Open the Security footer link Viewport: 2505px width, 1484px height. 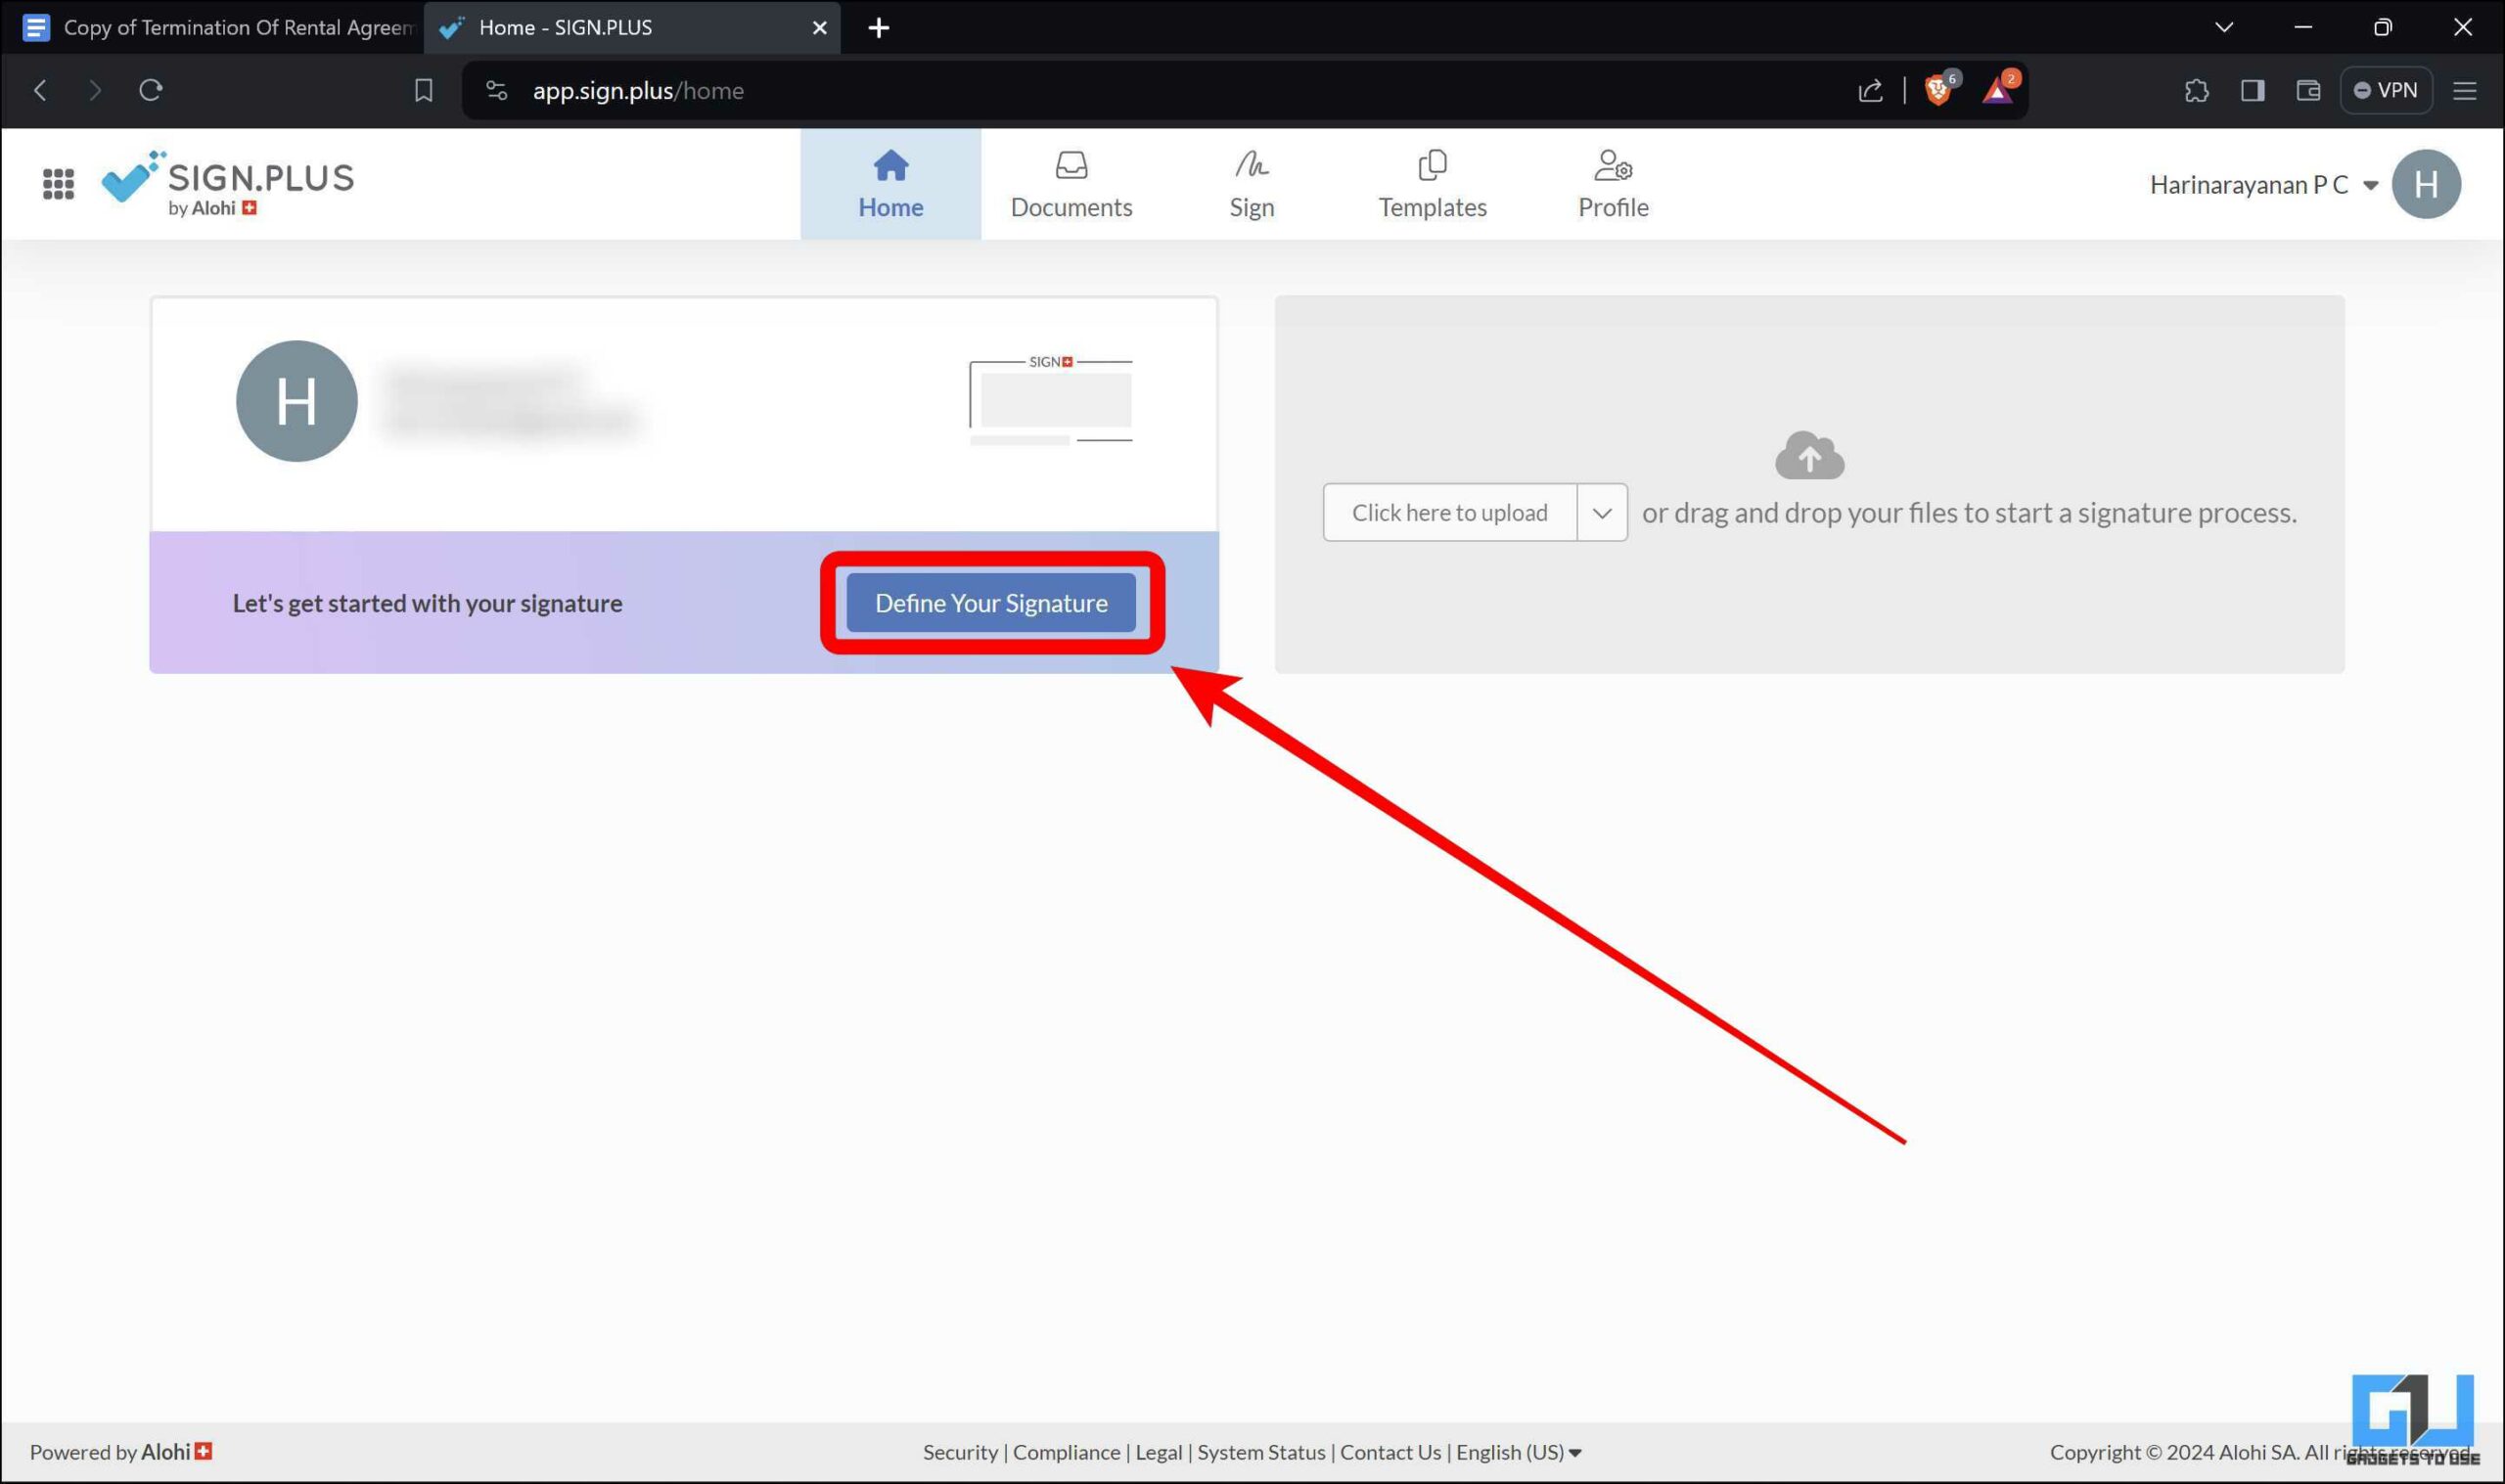960,1452
